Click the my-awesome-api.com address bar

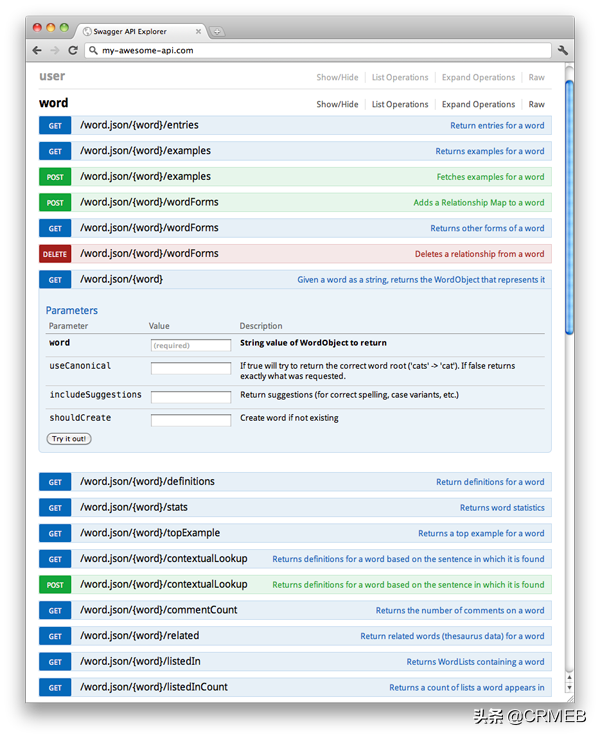[x=318, y=50]
